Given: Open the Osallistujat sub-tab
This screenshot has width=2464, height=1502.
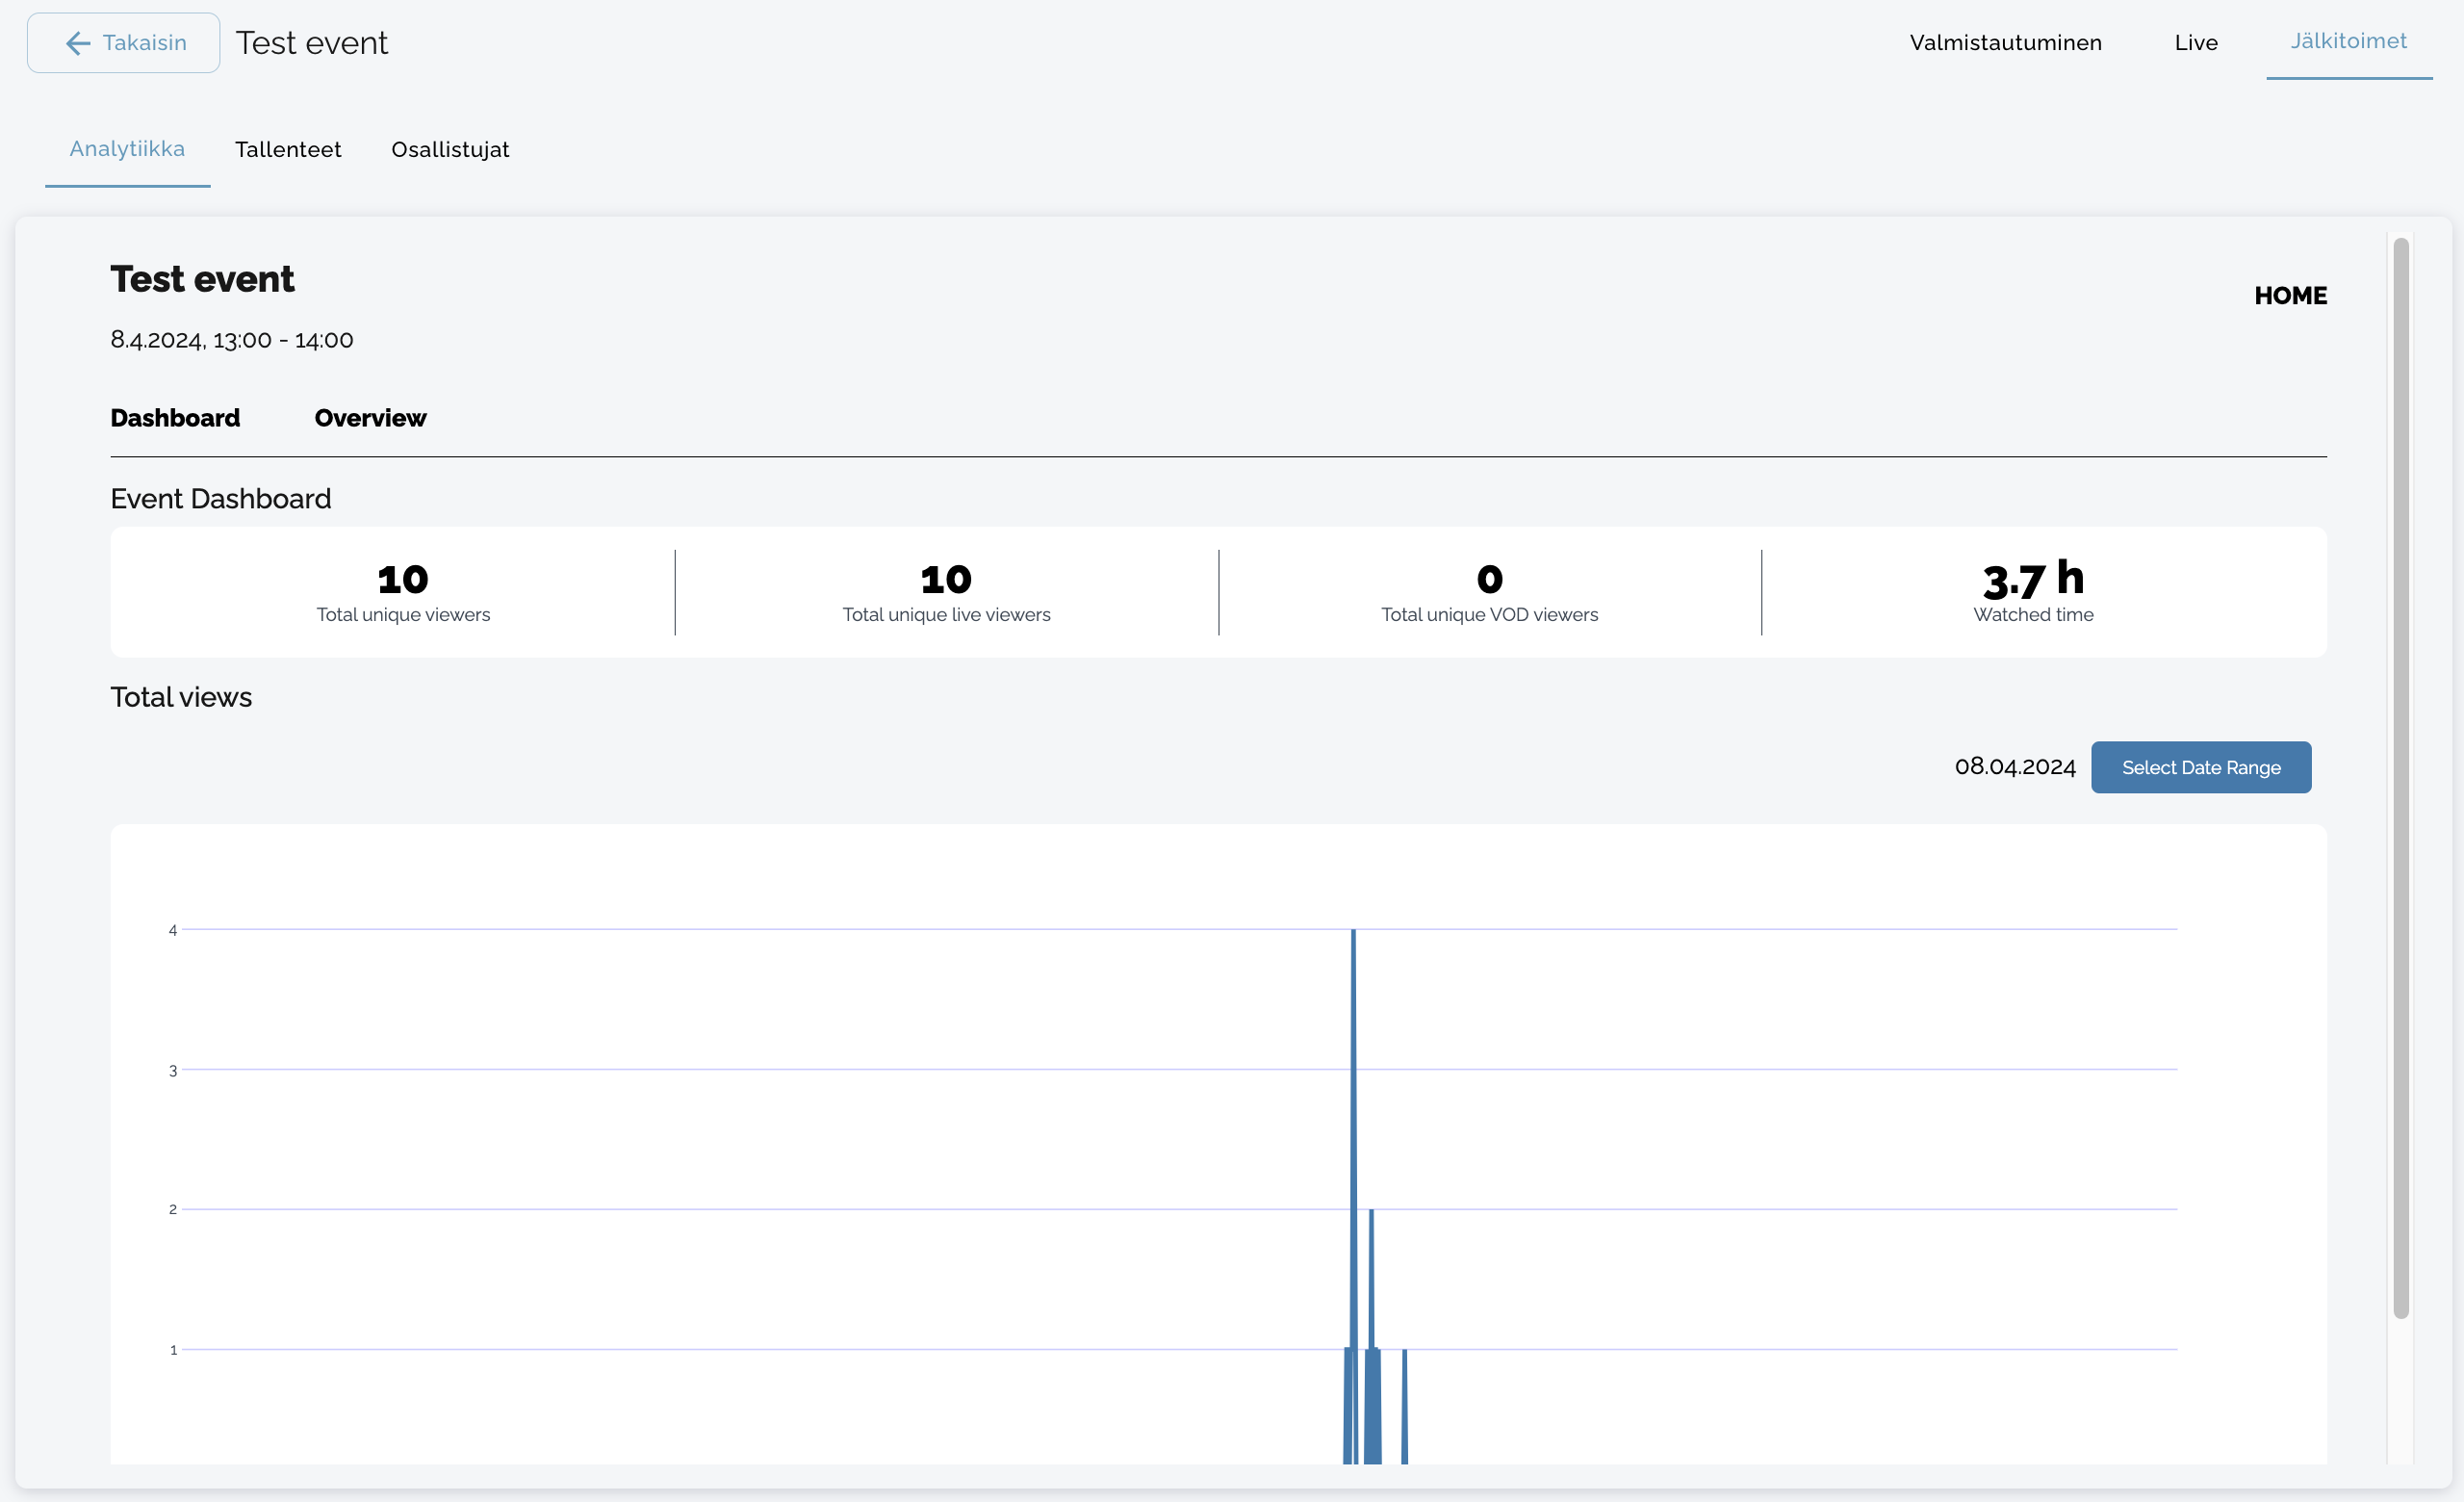Looking at the screenshot, I should click(450, 149).
